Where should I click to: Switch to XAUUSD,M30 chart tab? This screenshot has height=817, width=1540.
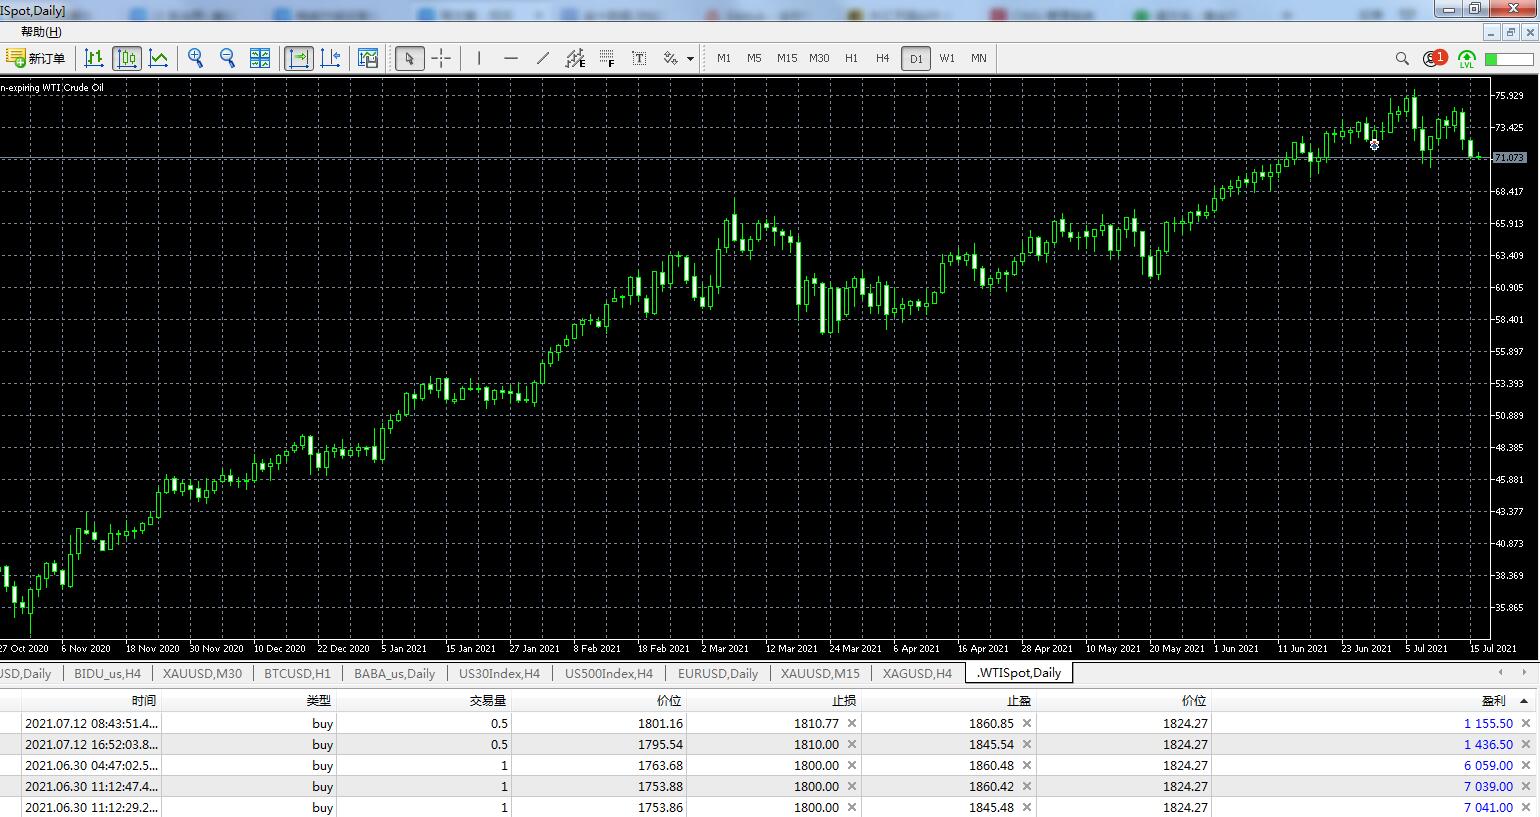click(202, 673)
